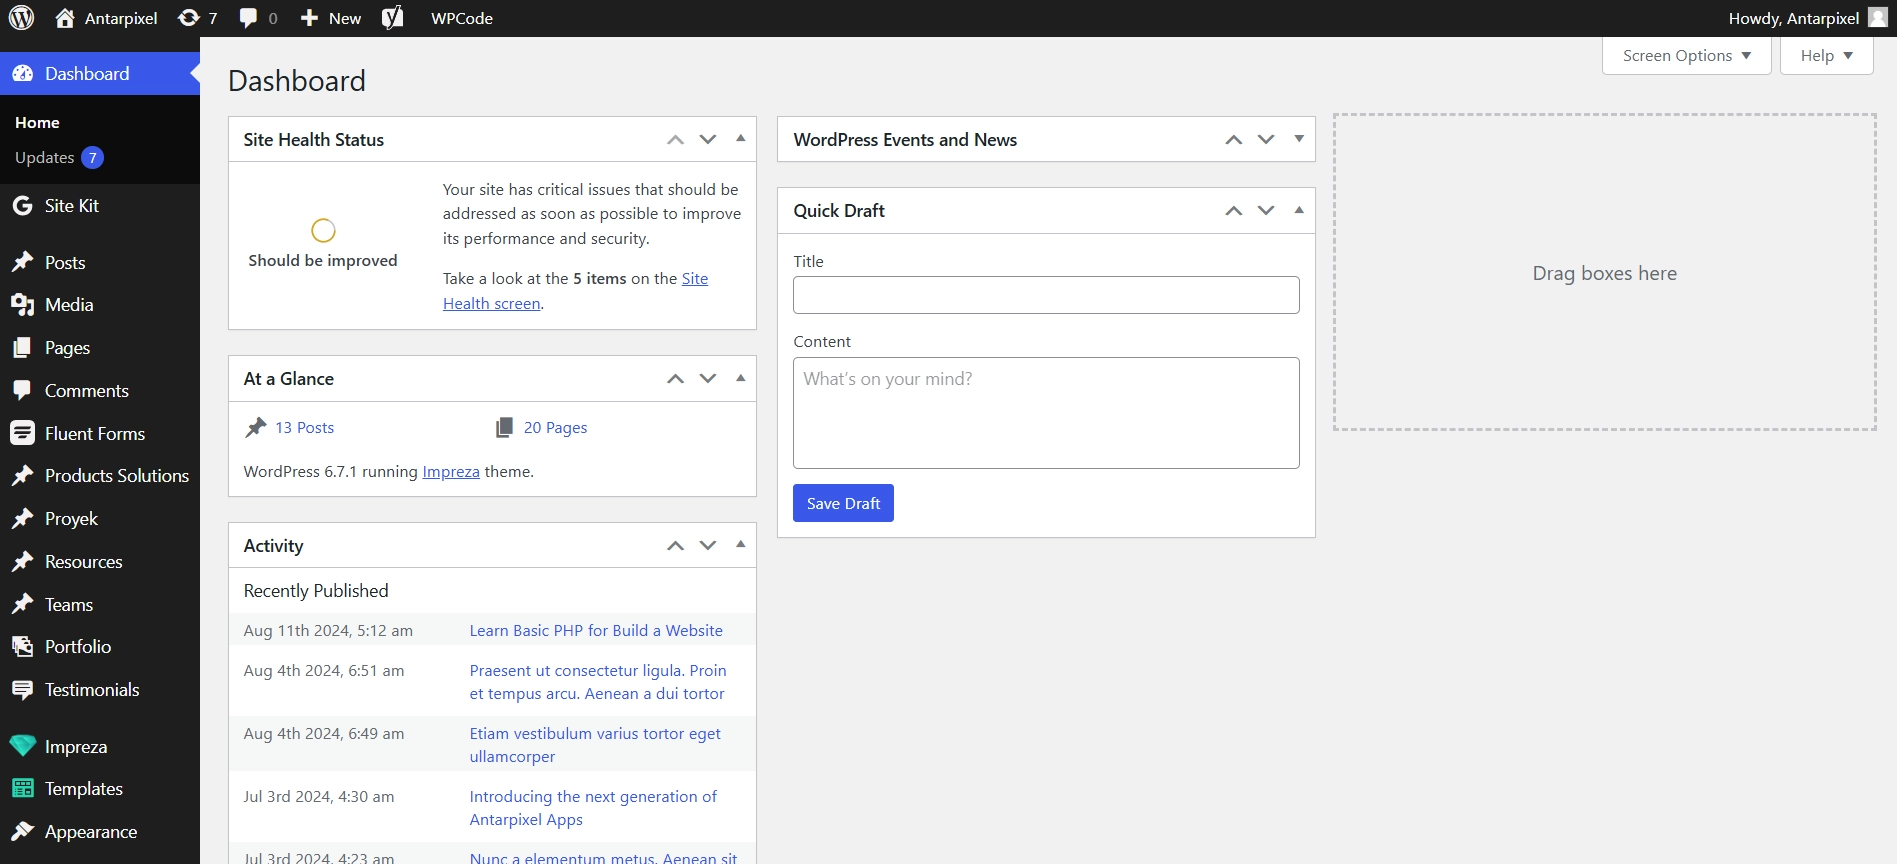Move the Activity panel down
Screen dimensions: 1897x864
pyautogui.click(x=708, y=546)
